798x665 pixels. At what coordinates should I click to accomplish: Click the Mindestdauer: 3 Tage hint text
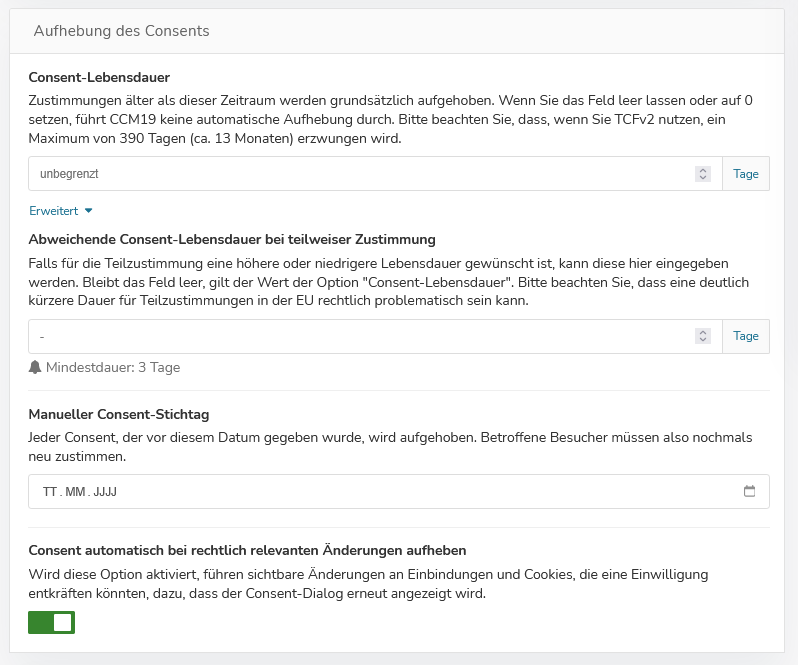pyautogui.click(x=113, y=367)
